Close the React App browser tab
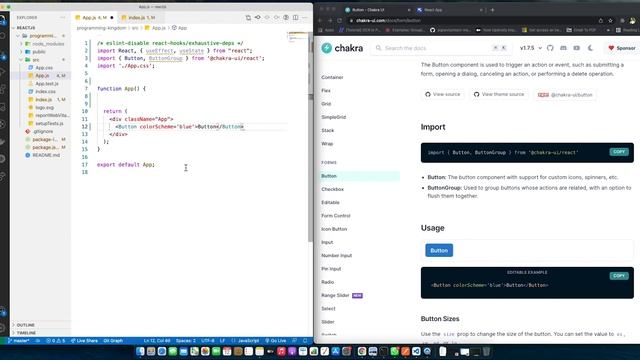The height and width of the screenshot is (360, 640). point(481,10)
